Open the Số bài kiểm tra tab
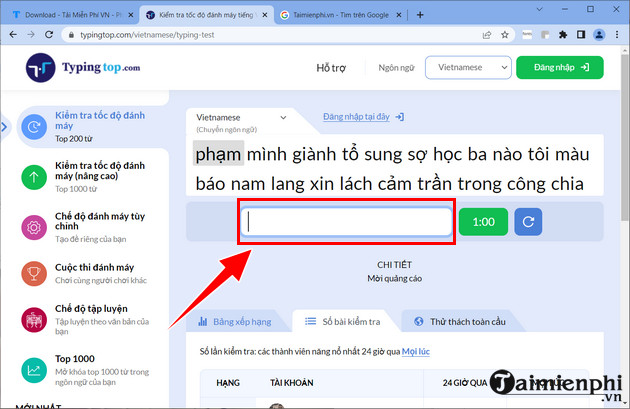 coord(344,321)
